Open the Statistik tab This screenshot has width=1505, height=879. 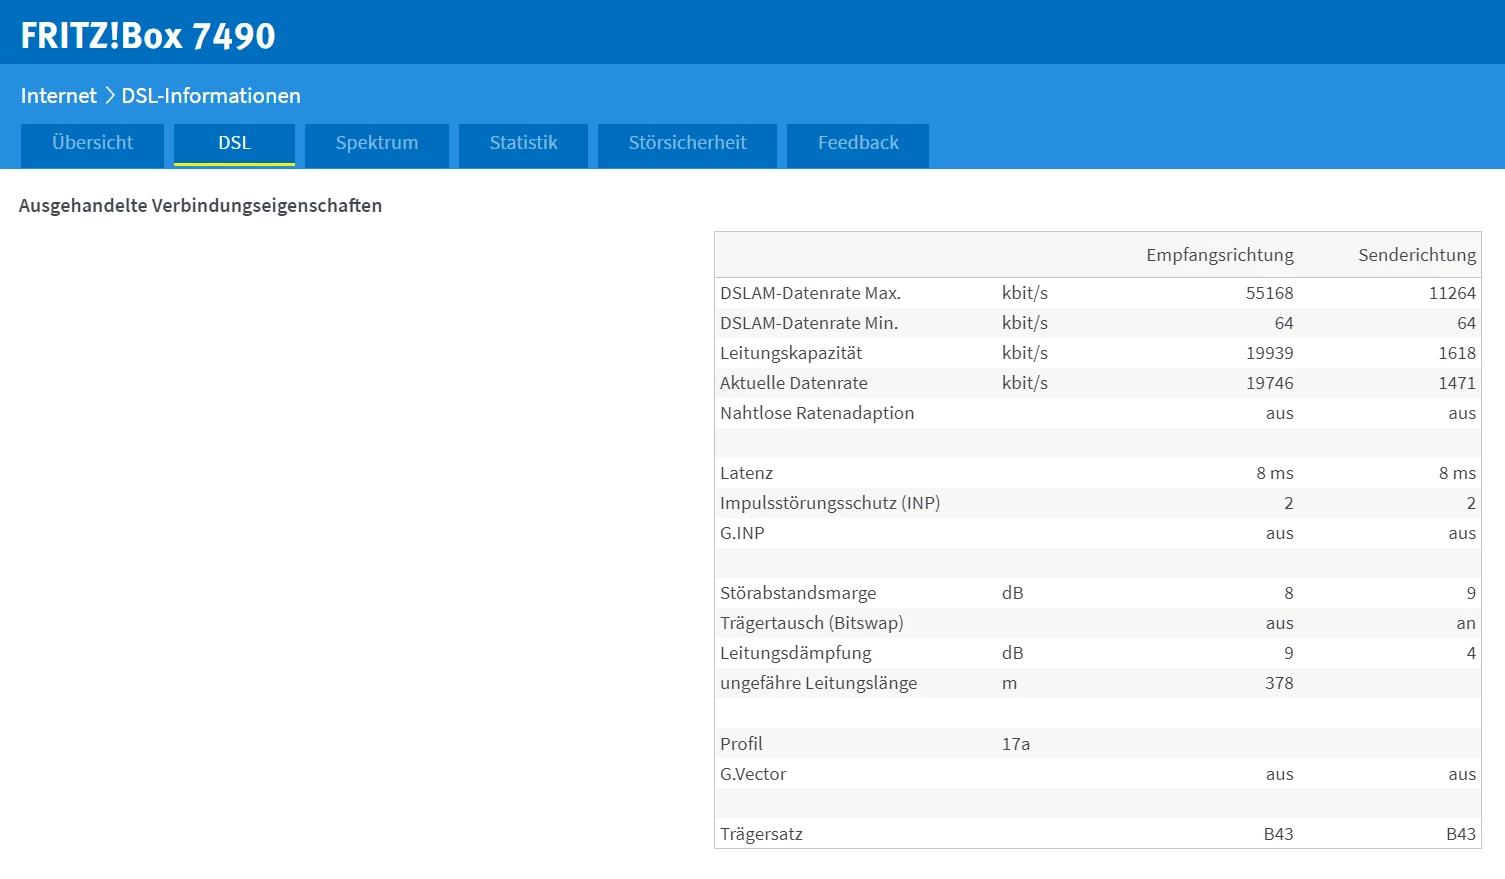tap(523, 143)
